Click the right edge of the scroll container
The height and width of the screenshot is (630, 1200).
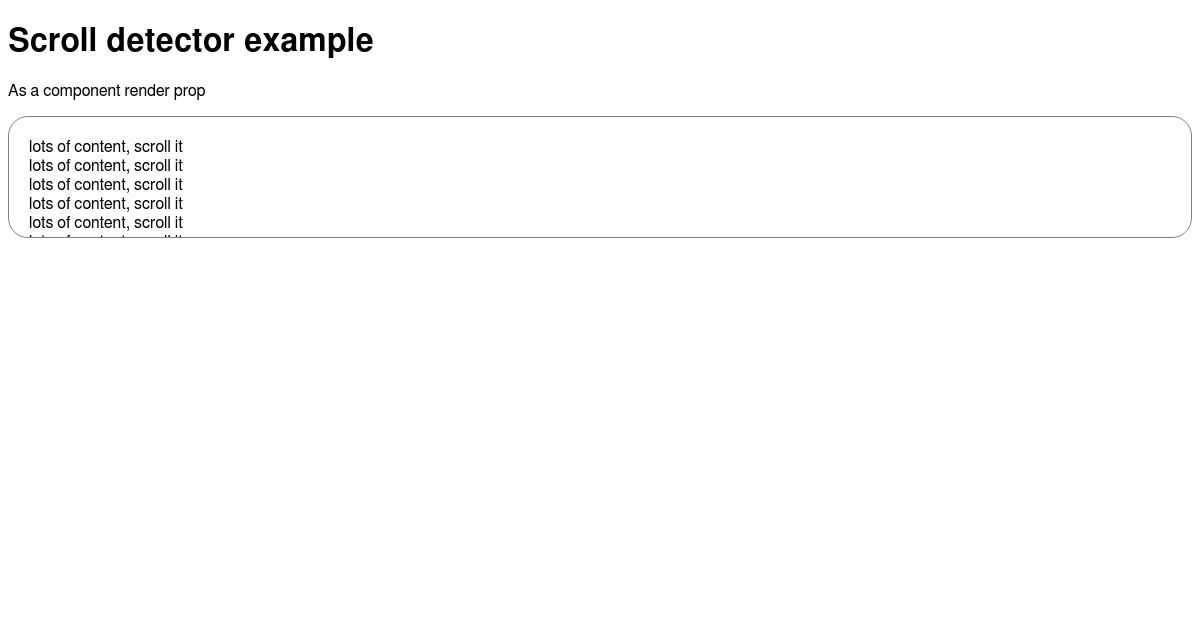[x=1191, y=177]
